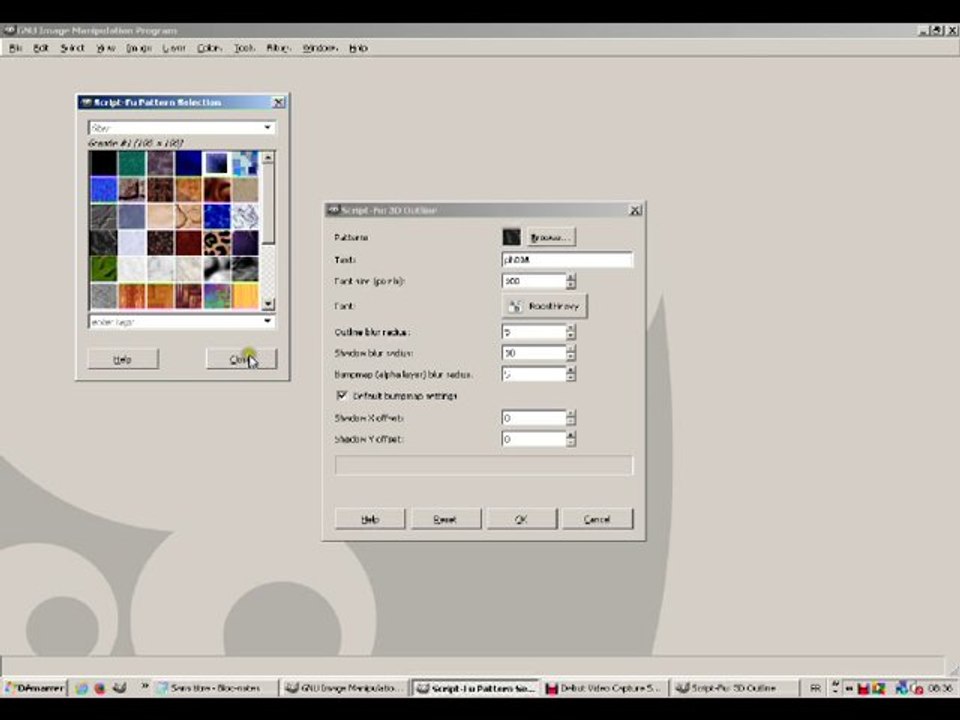Open the Filters menu
This screenshot has height=720, width=960.
click(278, 48)
